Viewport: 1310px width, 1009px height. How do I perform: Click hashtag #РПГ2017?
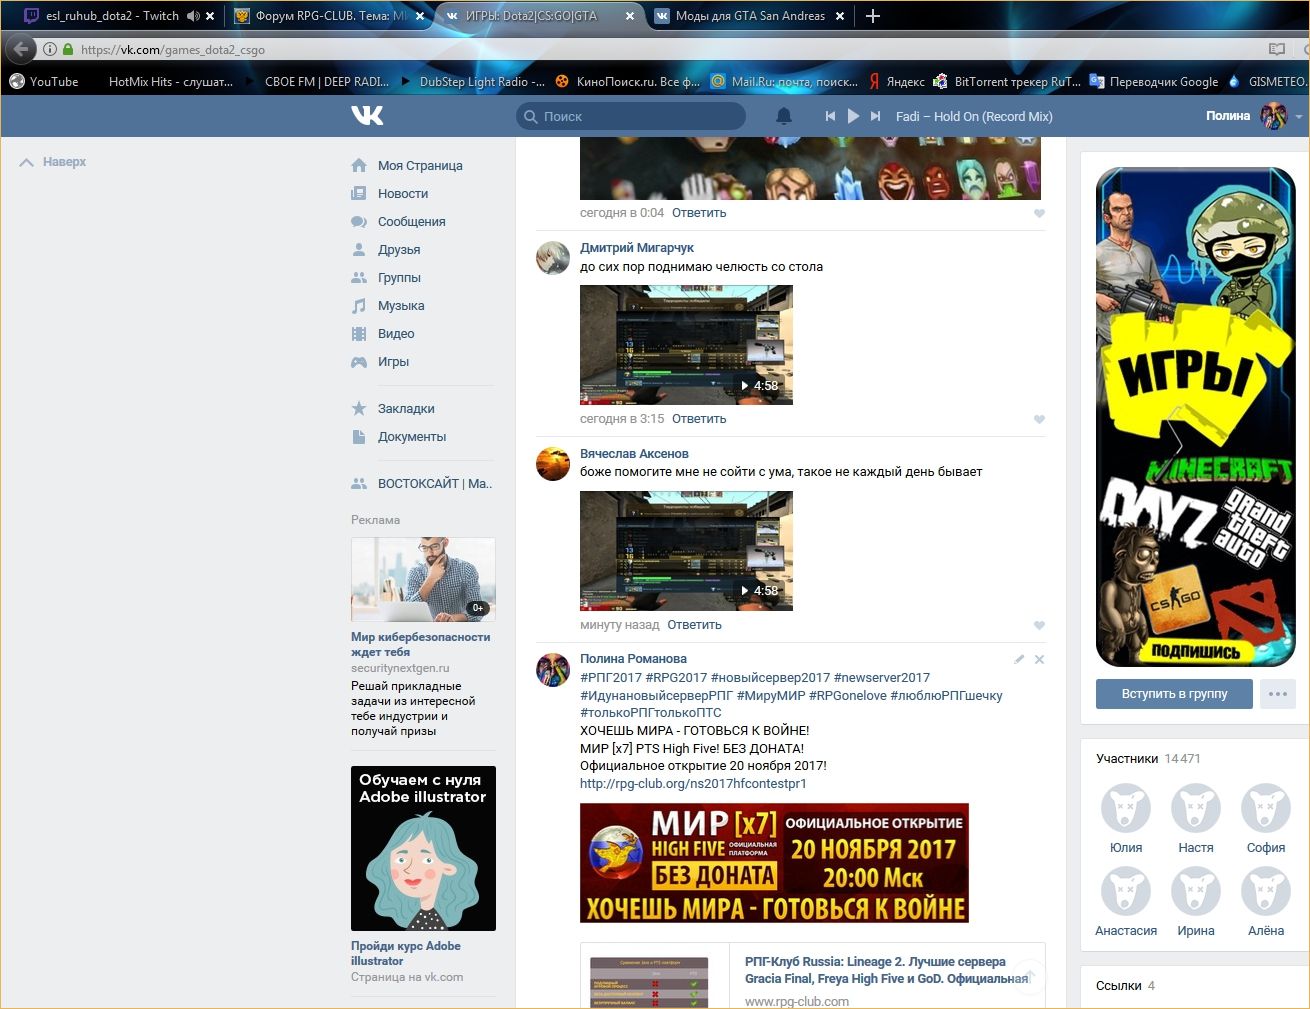click(x=611, y=678)
